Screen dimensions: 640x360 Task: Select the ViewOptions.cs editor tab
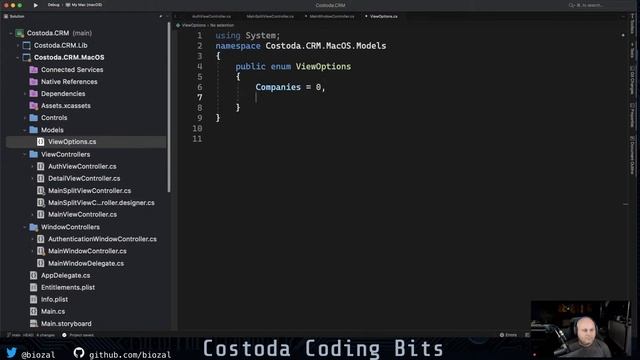click(383, 16)
